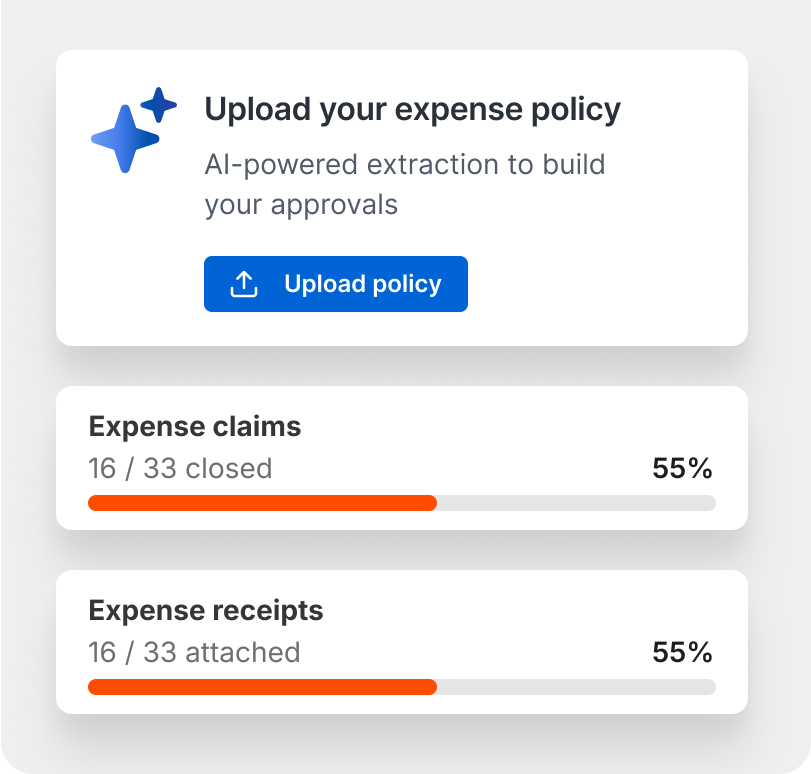Click the orange filled Expense receipts bar

(x=262, y=687)
